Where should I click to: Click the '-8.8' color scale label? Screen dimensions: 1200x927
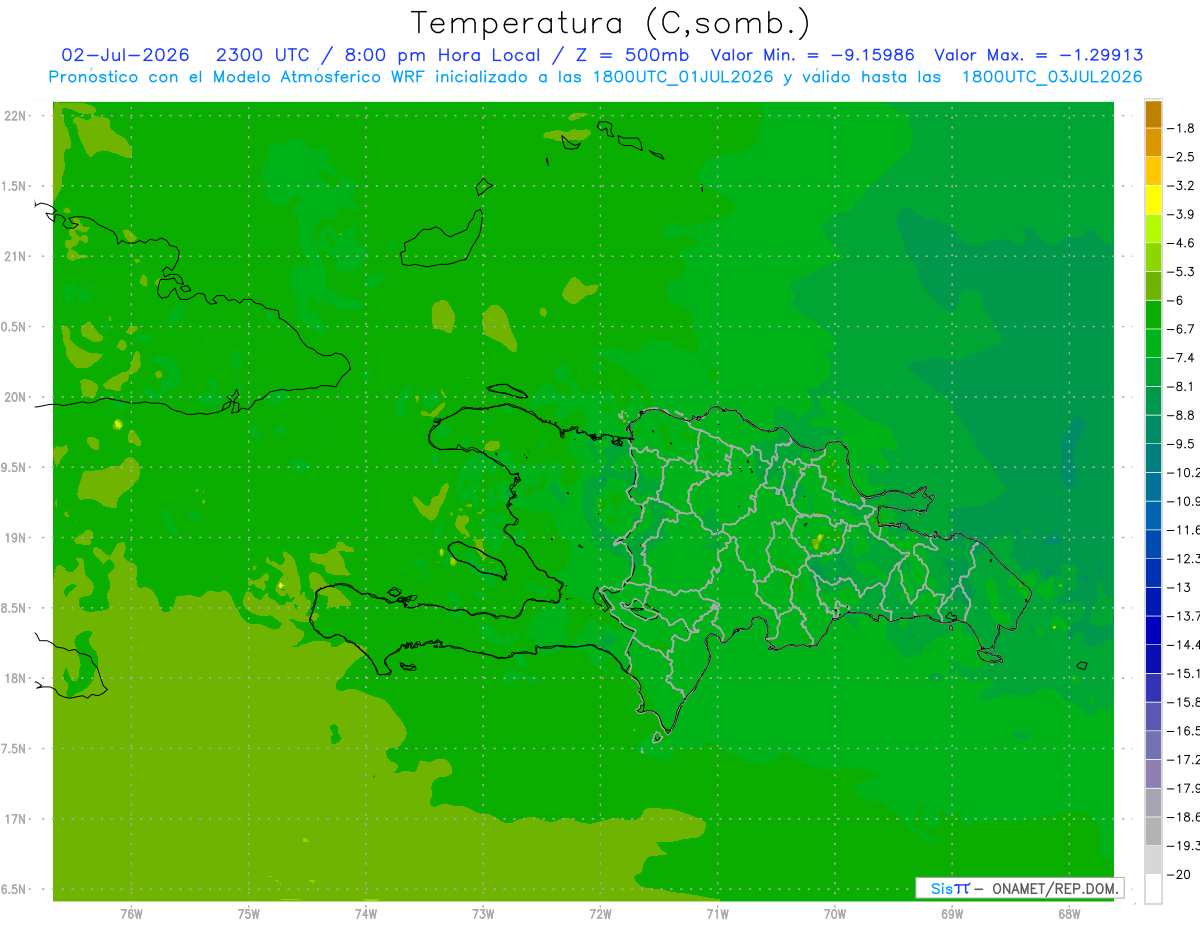(x=1181, y=415)
